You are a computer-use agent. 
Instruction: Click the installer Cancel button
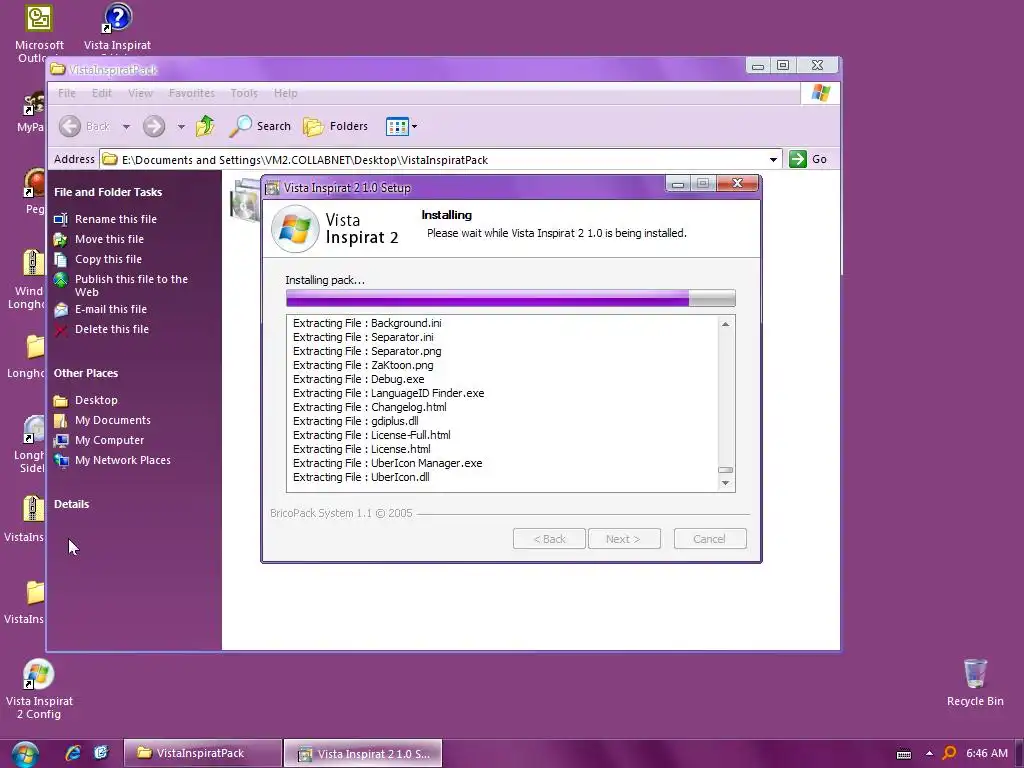(710, 539)
